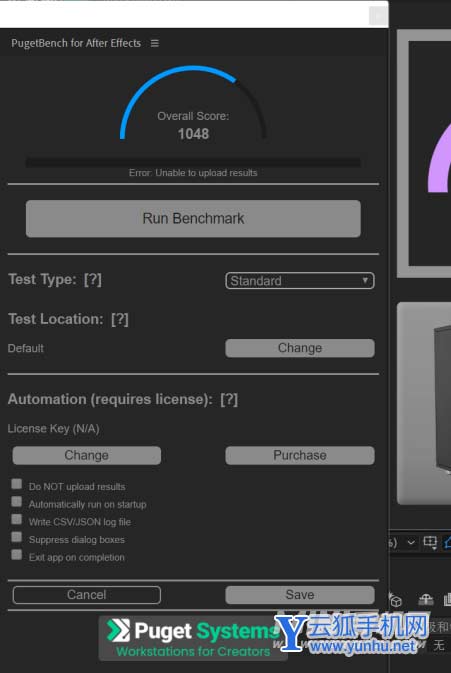Click Change button under License Key
The image size is (451, 673).
87,455
